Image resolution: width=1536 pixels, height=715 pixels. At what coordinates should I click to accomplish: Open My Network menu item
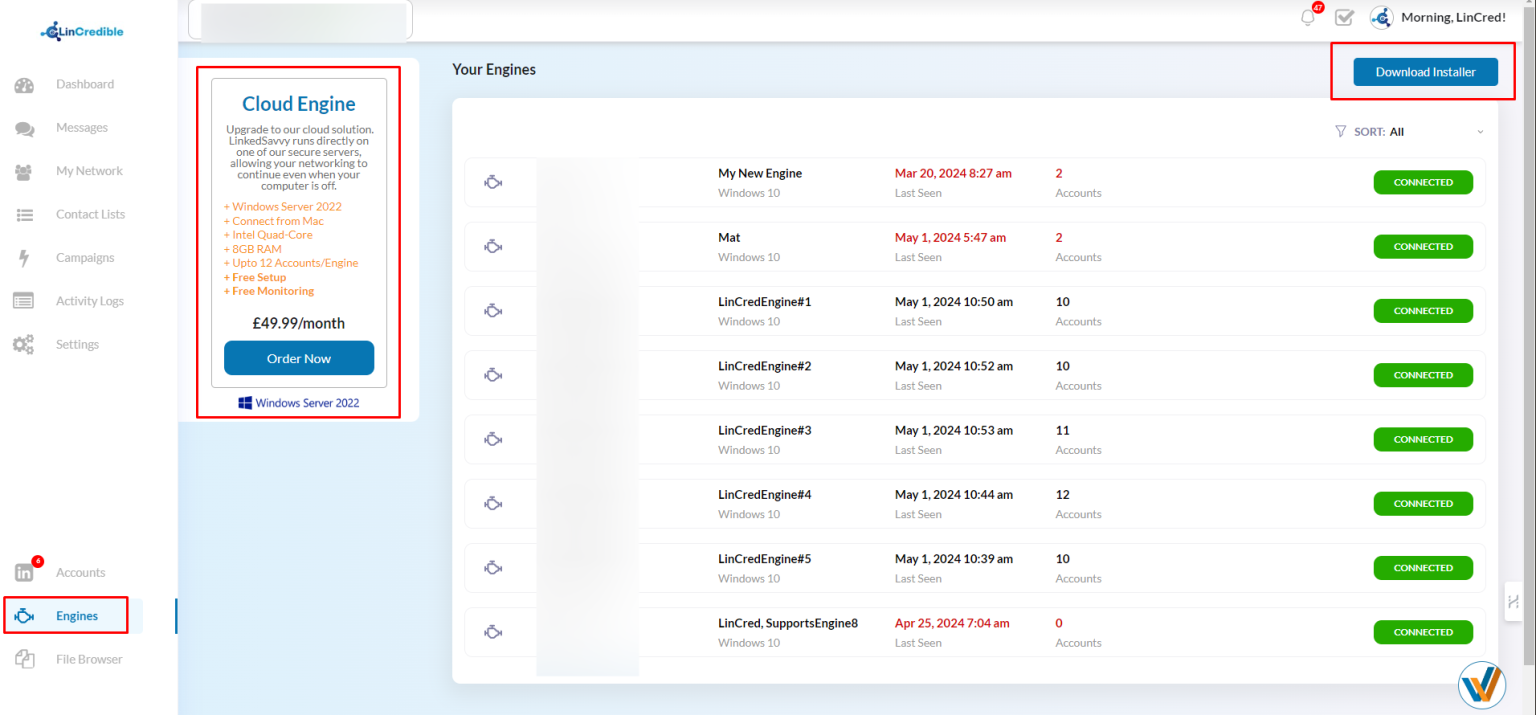tap(89, 171)
